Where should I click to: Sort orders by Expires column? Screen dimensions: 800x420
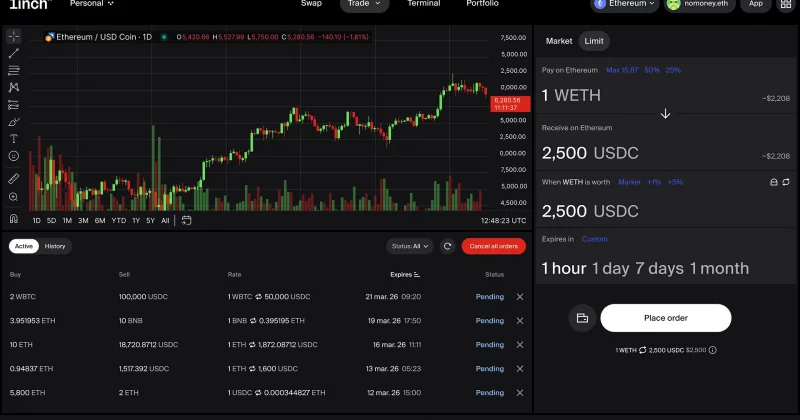click(x=405, y=275)
